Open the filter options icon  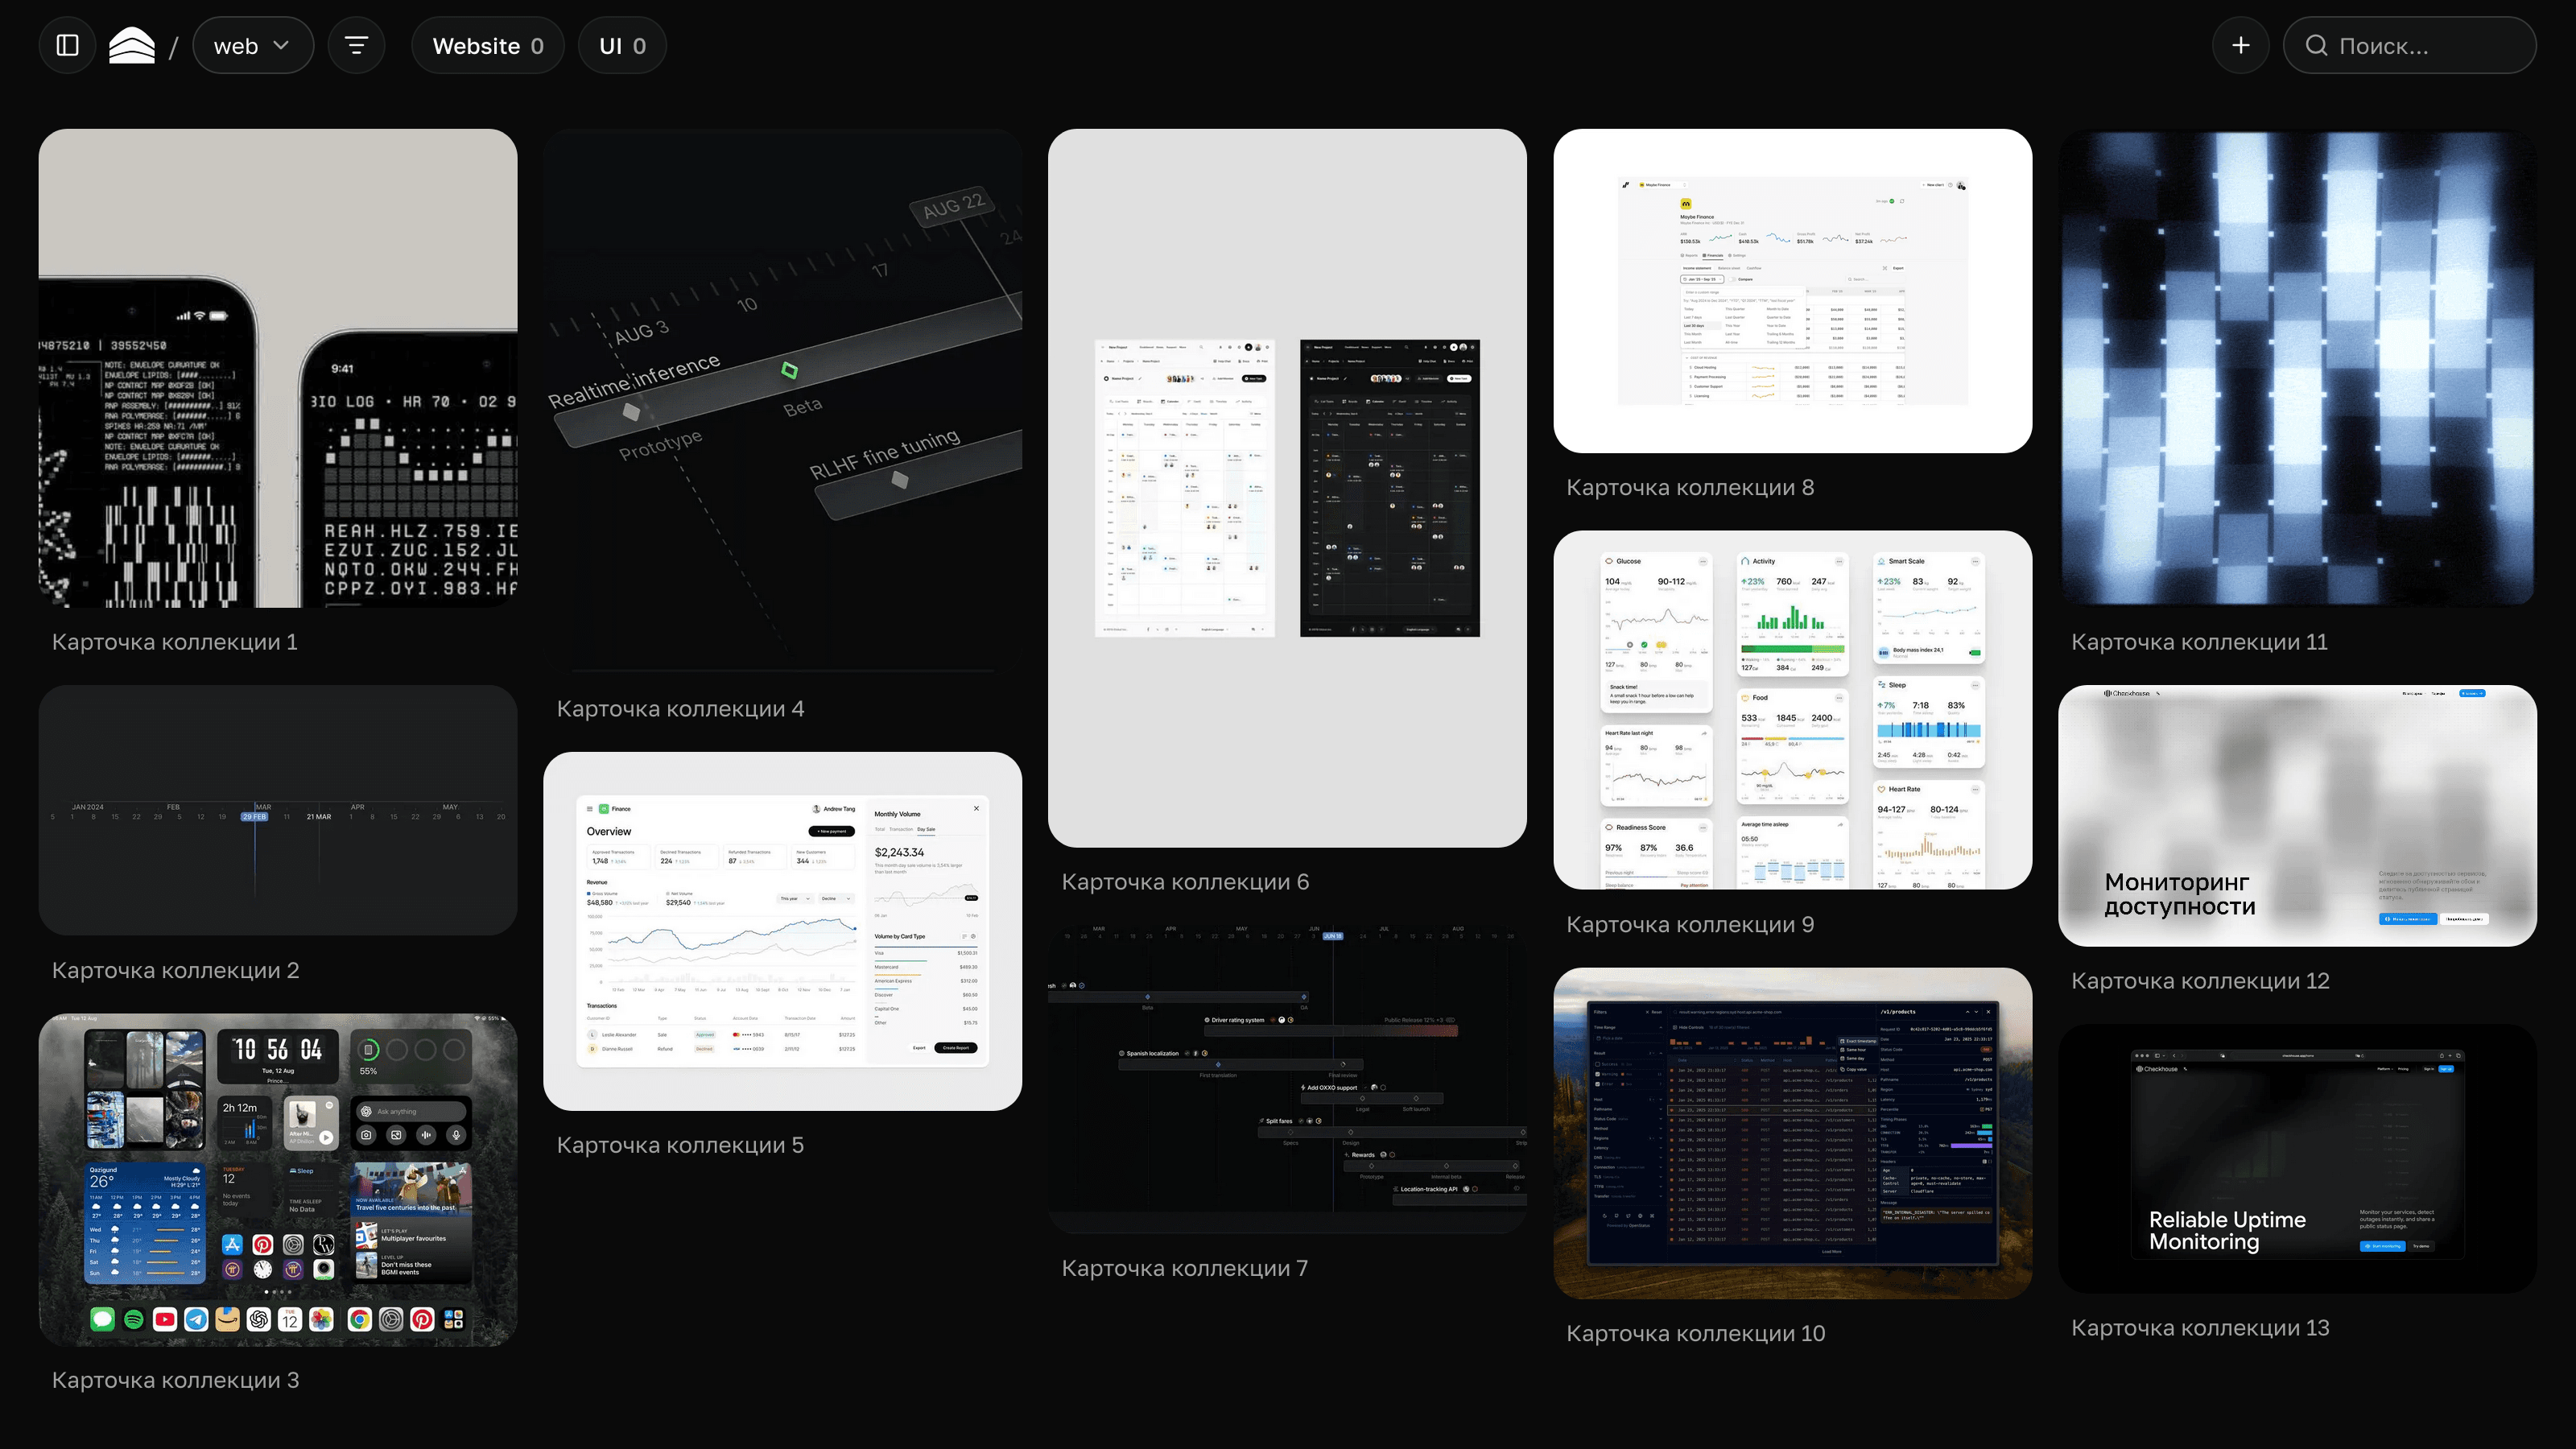(356, 46)
